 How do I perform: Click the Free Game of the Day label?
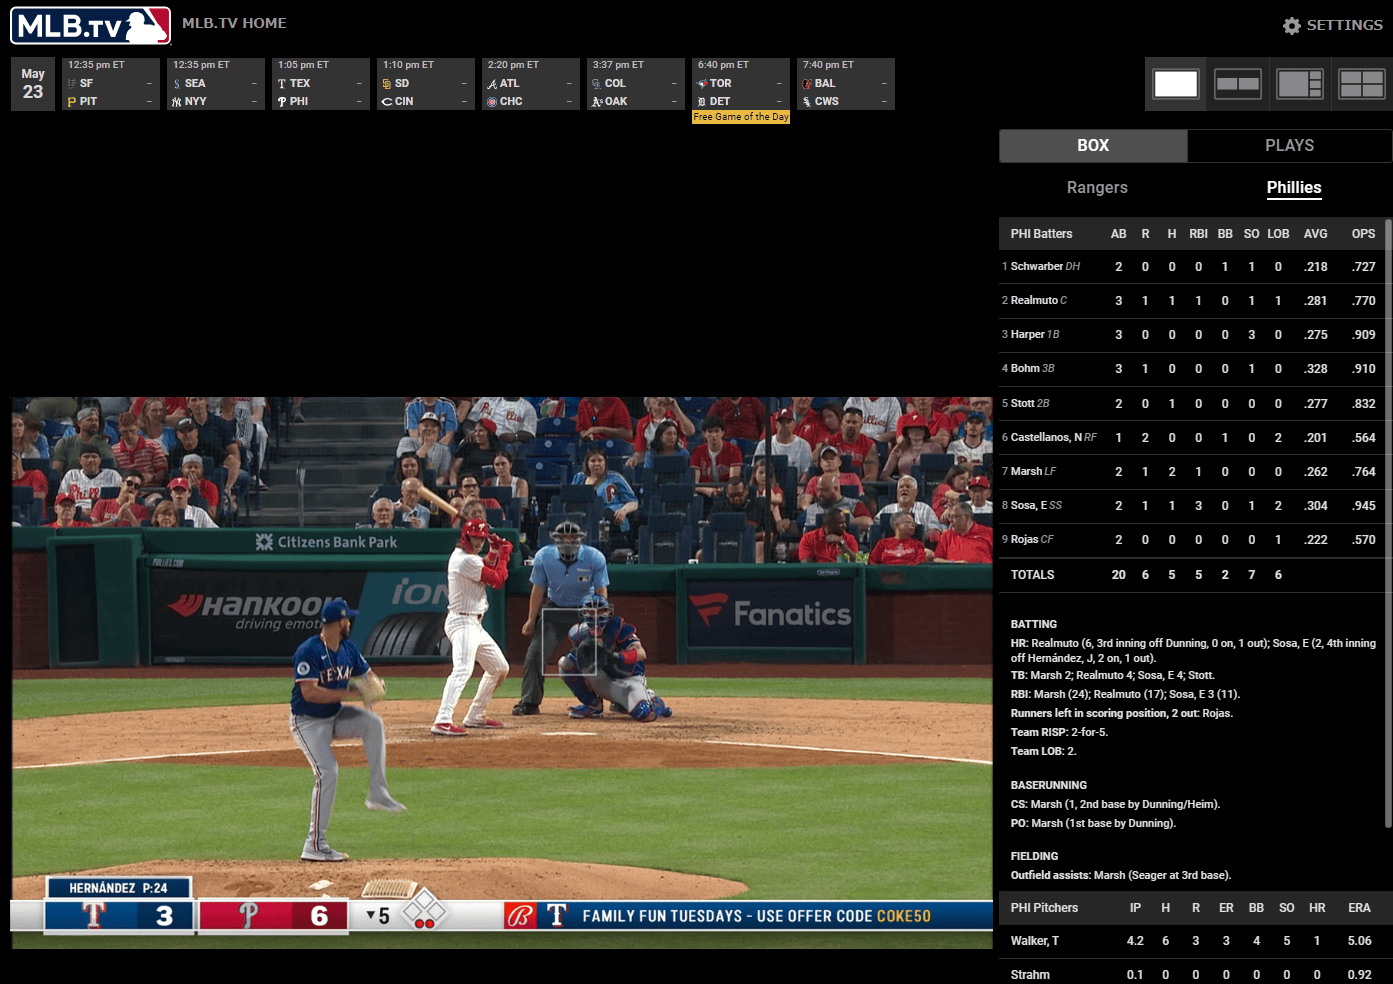coord(741,117)
